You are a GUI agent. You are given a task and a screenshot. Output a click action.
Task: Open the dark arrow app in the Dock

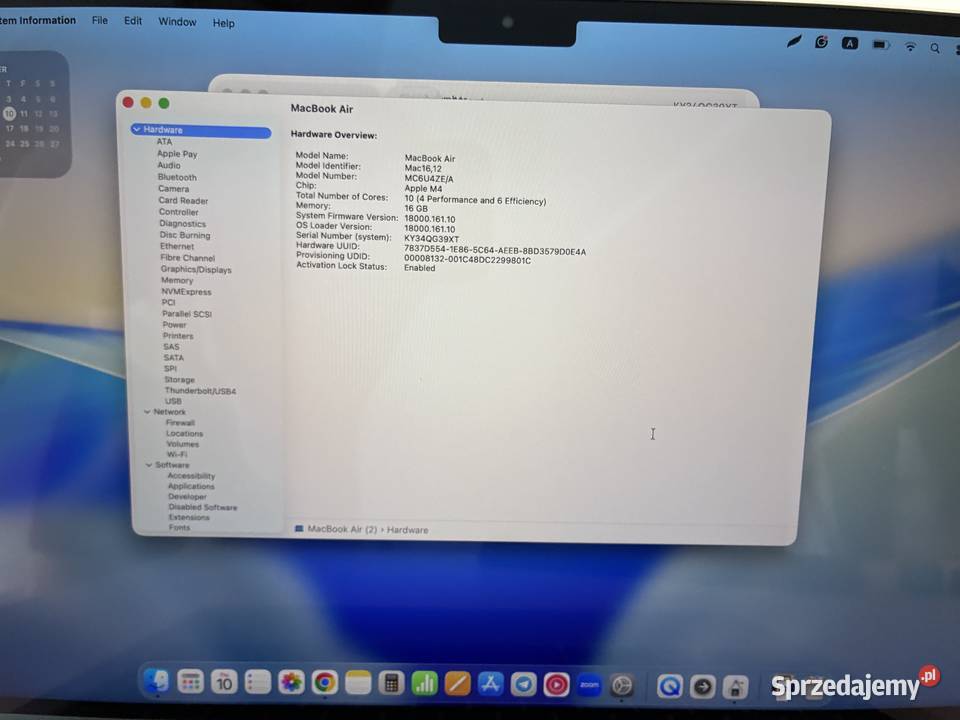tap(703, 687)
